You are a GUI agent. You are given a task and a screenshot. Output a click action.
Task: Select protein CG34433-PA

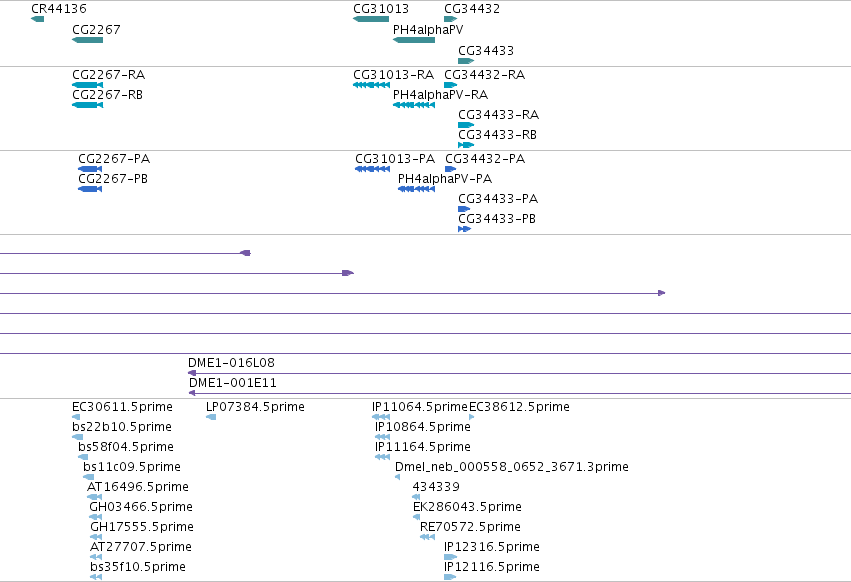(x=464, y=209)
